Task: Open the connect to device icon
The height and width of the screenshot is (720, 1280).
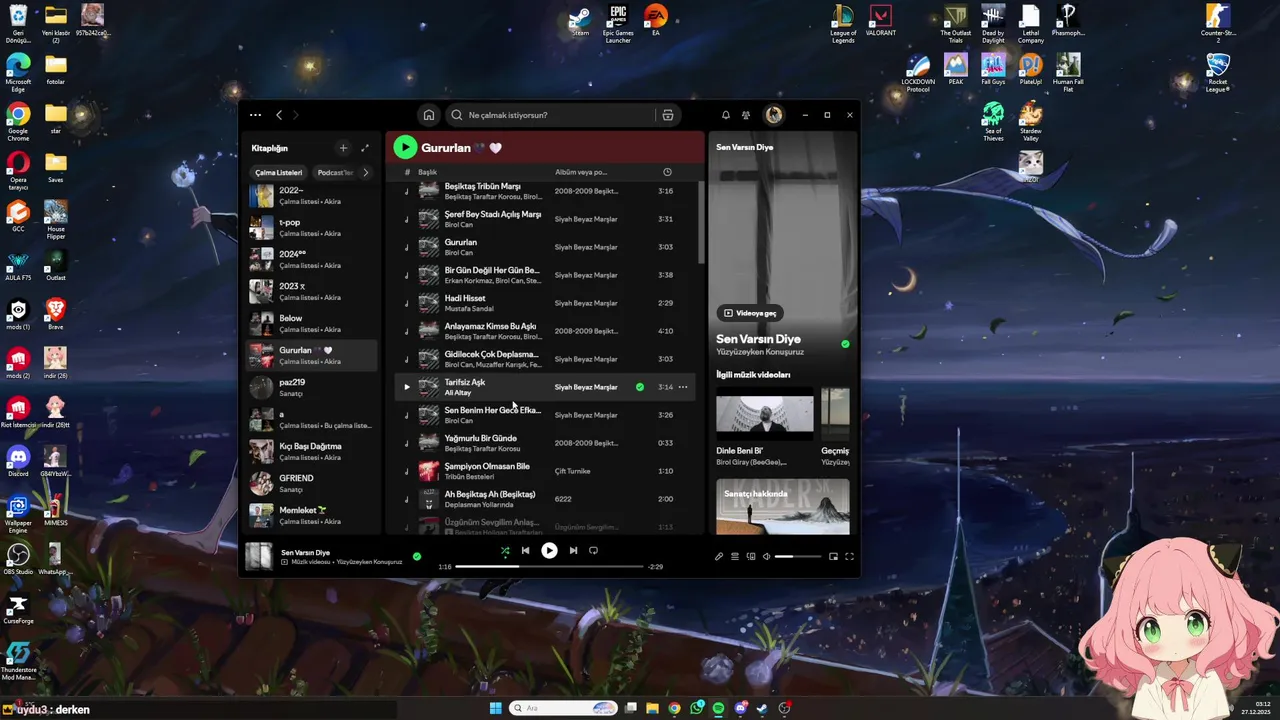Action: pyautogui.click(x=751, y=556)
